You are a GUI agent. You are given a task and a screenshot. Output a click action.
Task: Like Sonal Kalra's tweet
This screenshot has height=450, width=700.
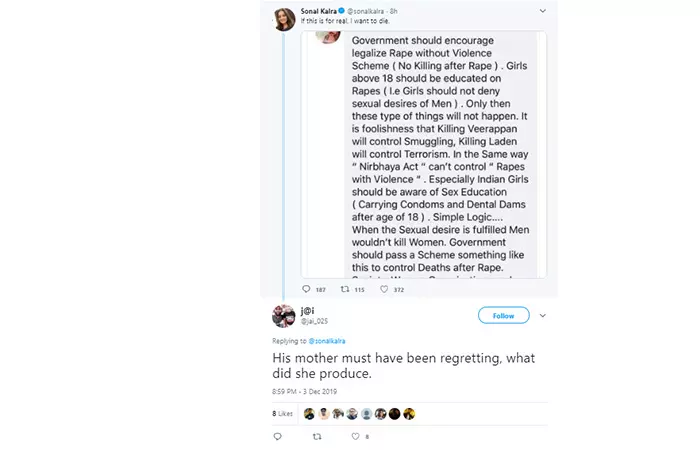384,289
